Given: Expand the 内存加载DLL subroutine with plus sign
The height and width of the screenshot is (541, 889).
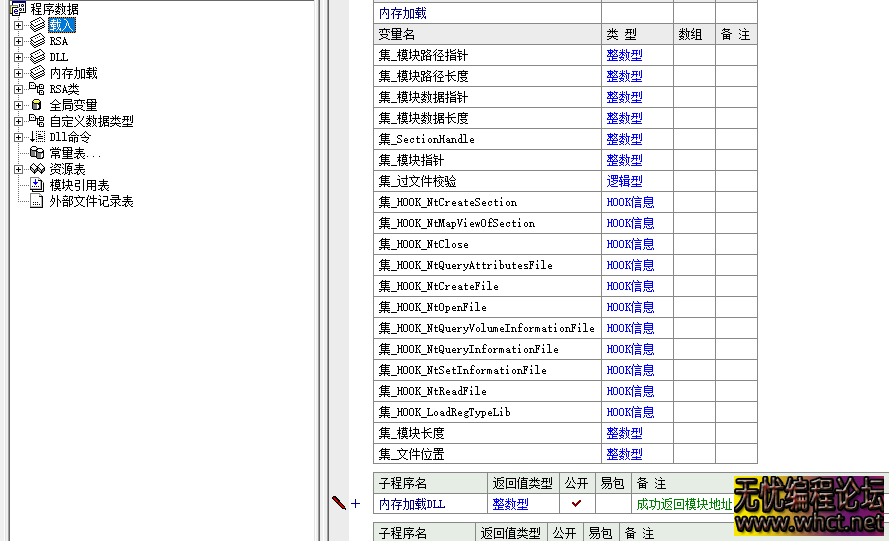Looking at the screenshot, I should 355,504.
